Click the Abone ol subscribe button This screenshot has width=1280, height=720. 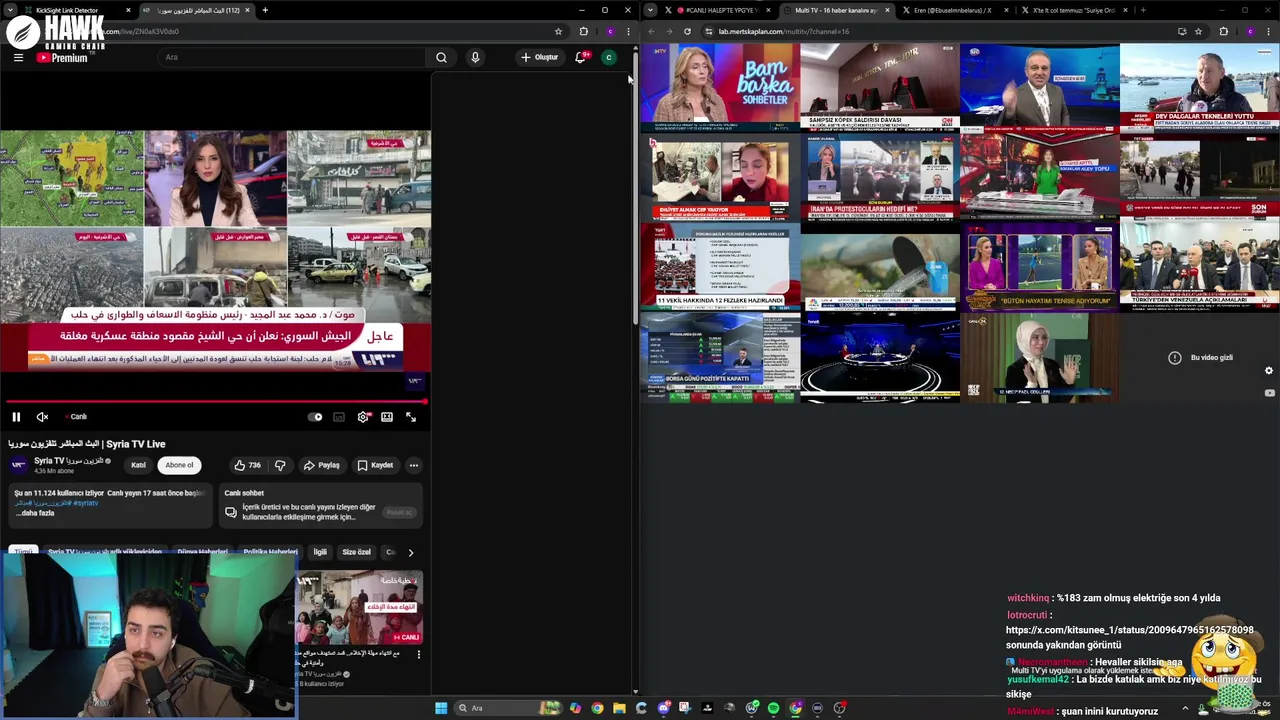pos(179,465)
